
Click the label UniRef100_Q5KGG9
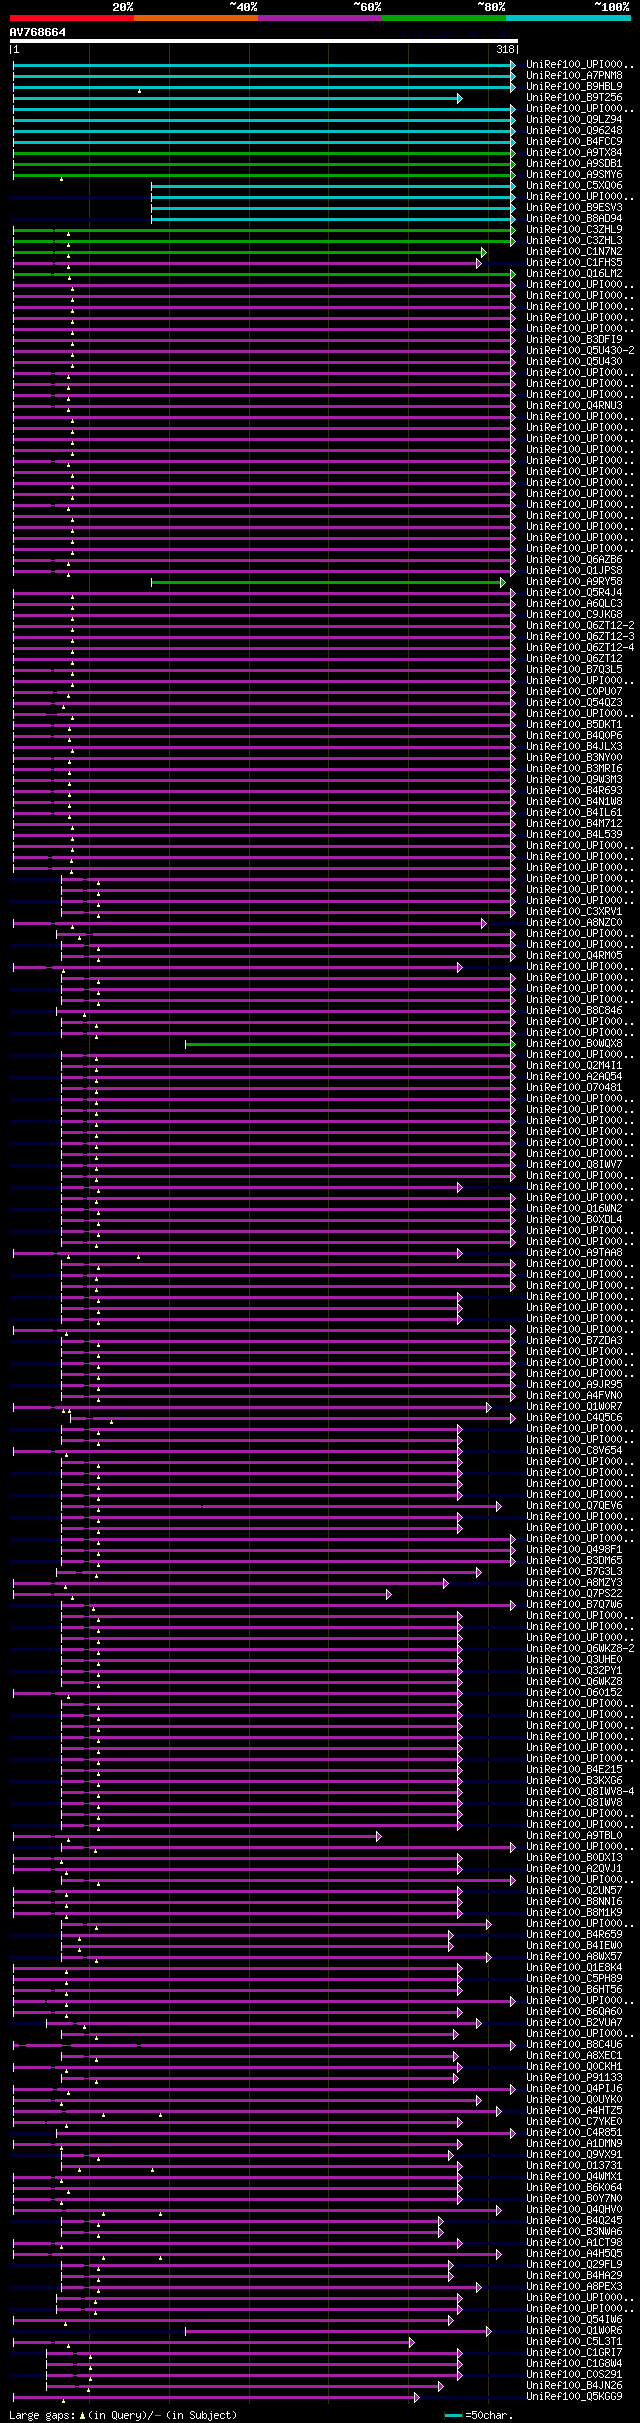click(x=574, y=2396)
